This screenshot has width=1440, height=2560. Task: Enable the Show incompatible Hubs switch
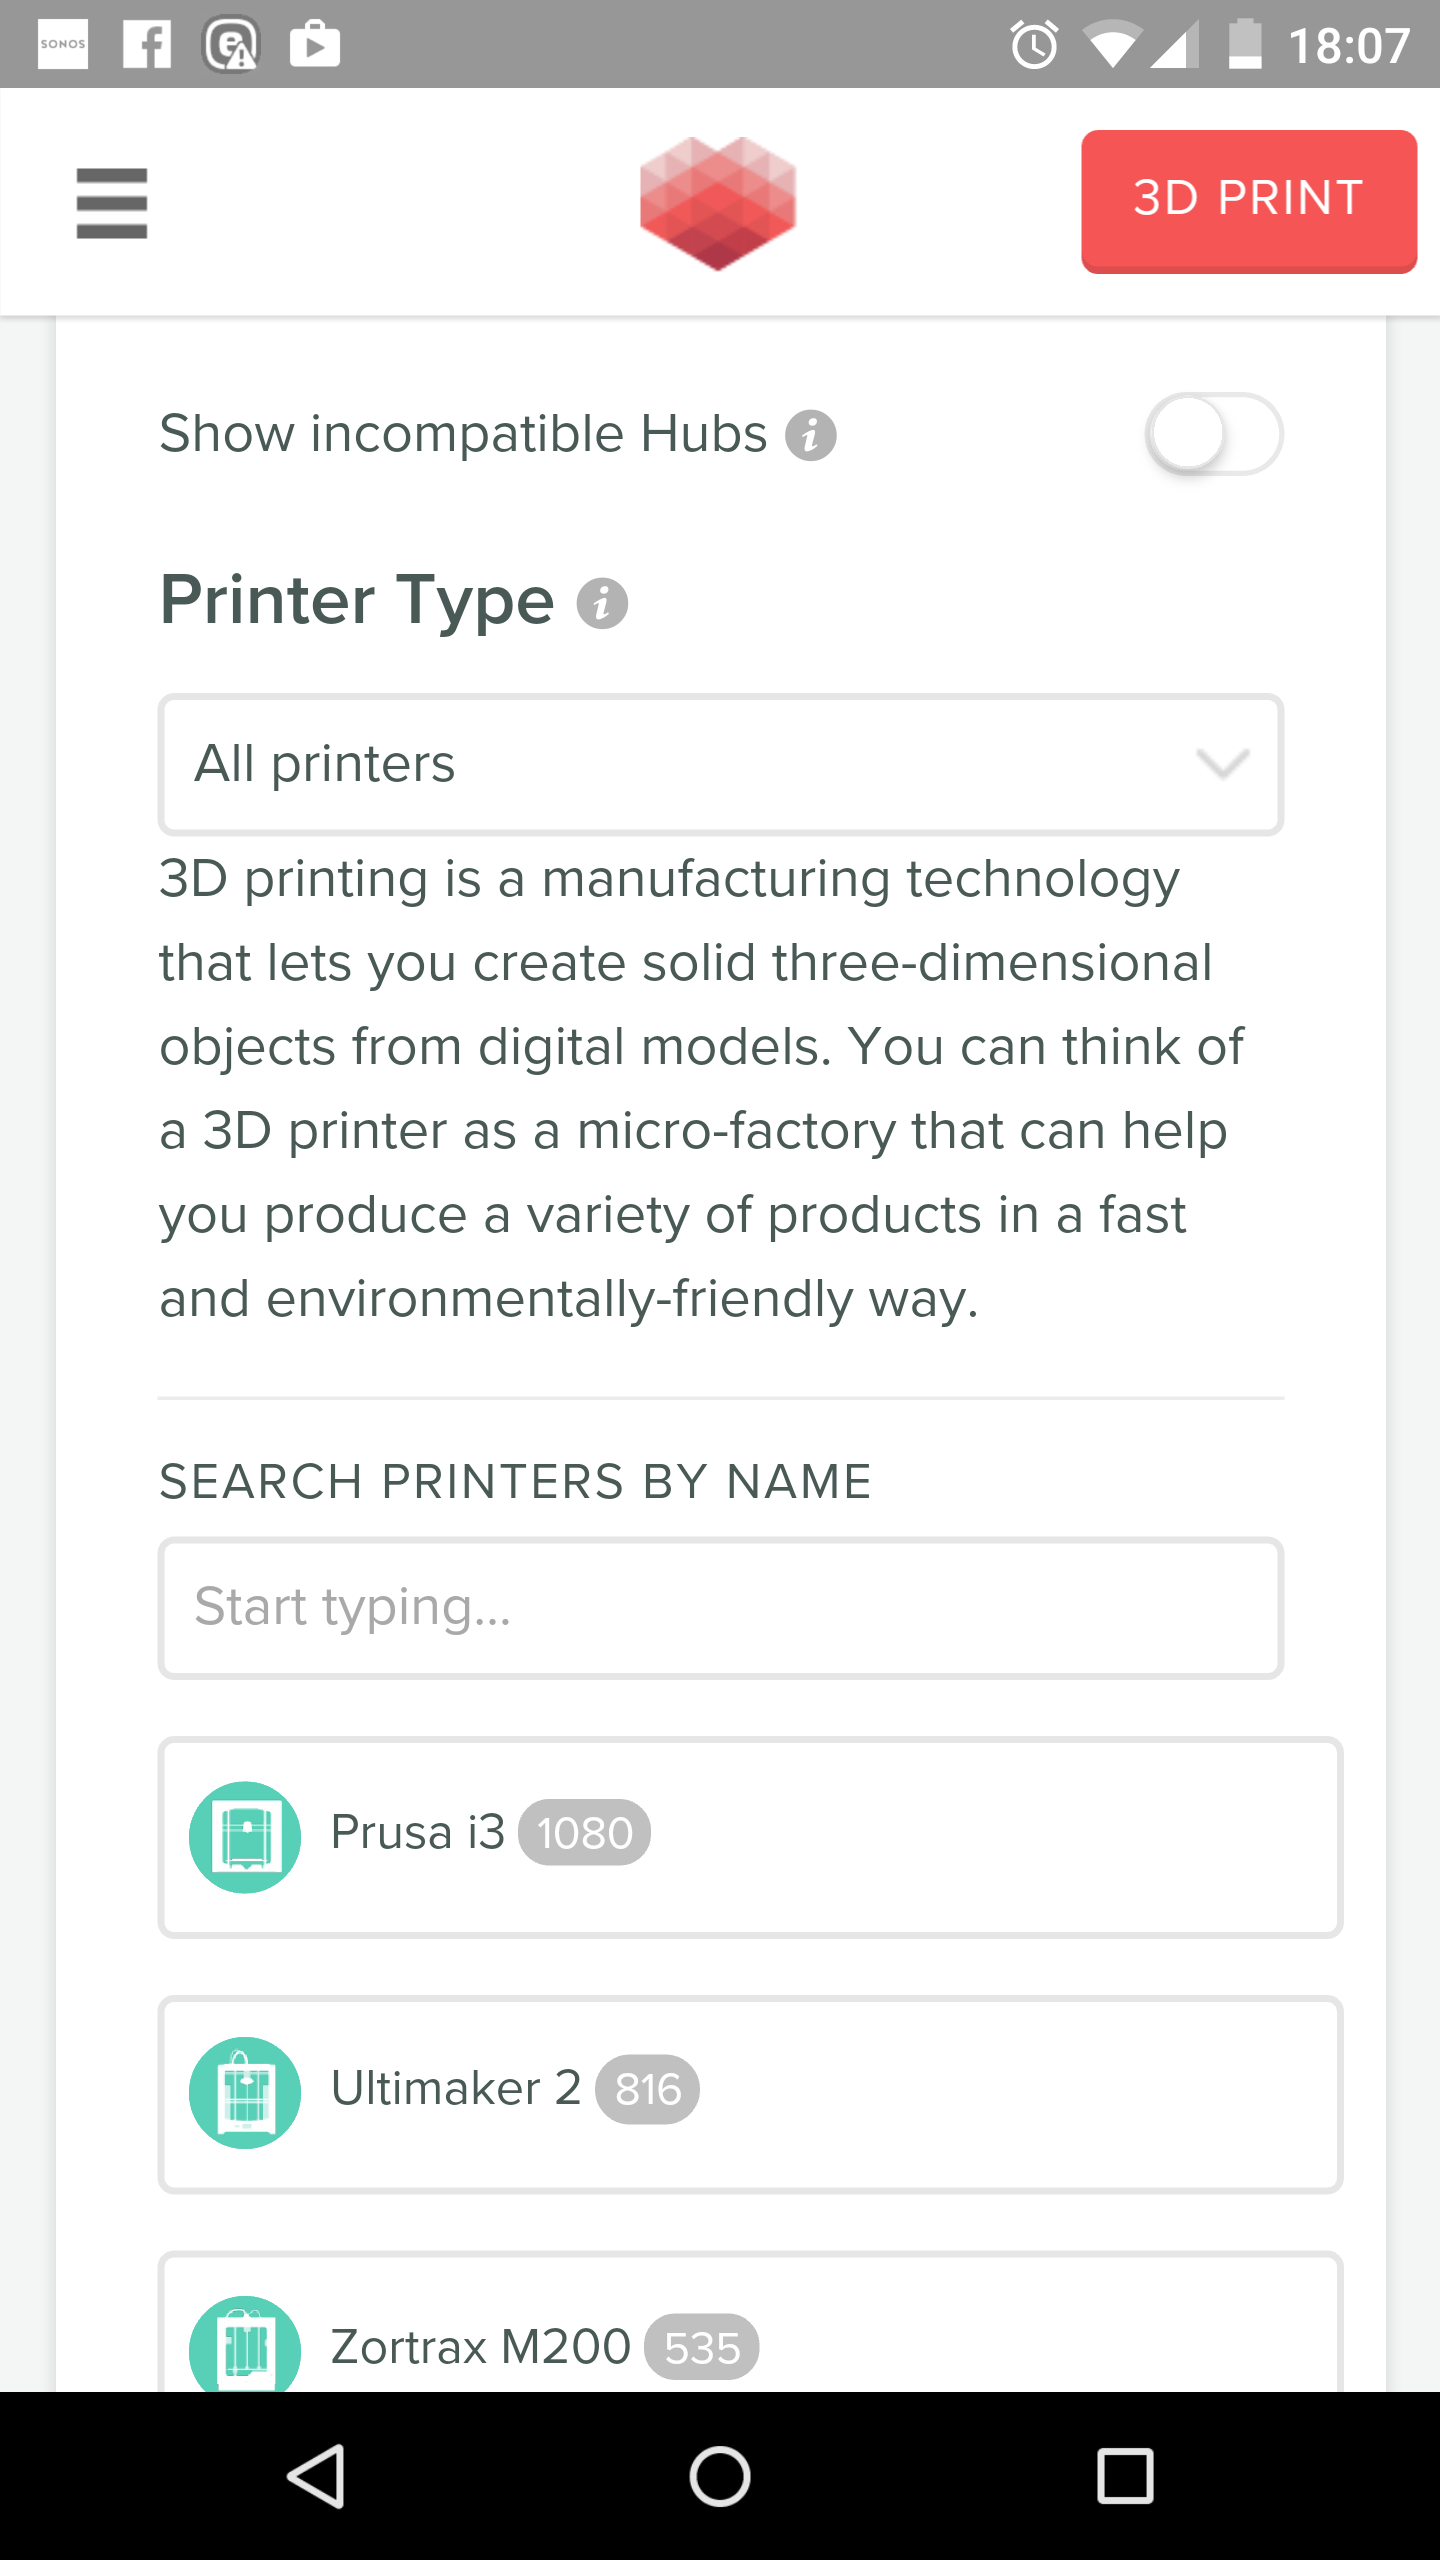[x=1214, y=434]
